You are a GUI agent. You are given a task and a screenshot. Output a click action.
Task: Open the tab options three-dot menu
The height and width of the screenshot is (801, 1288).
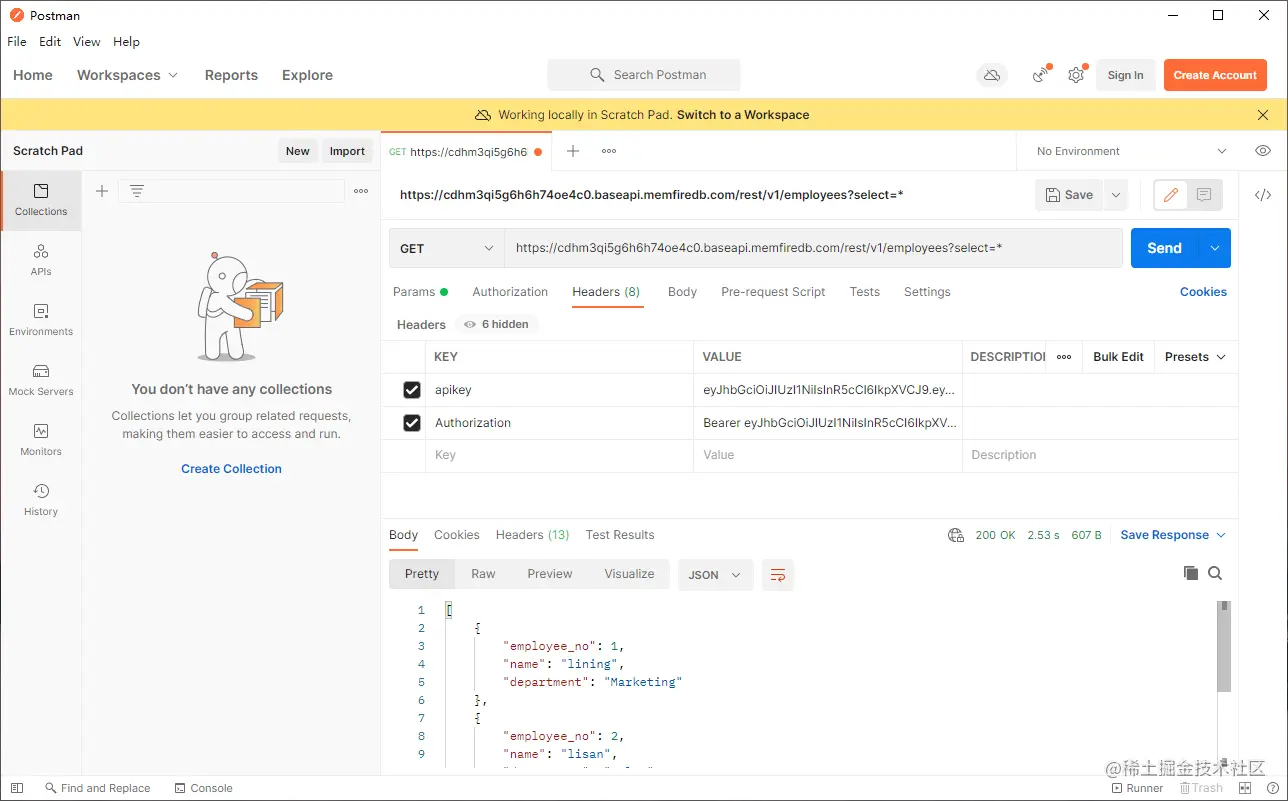click(609, 151)
